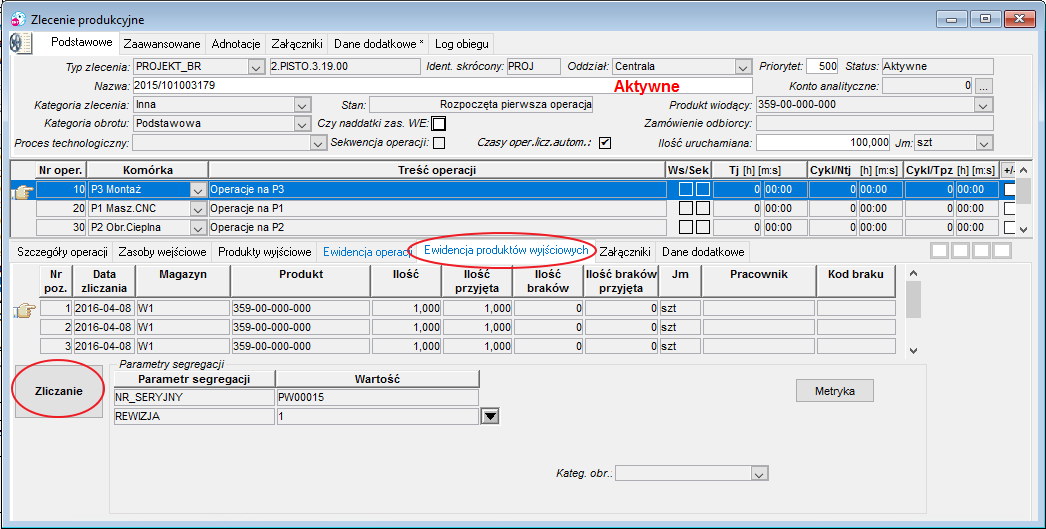Image resolution: width=1046 pixels, height=529 pixels.
Task: Expand the Typ zlecenia dropdown
Action: pyautogui.click(x=256, y=67)
